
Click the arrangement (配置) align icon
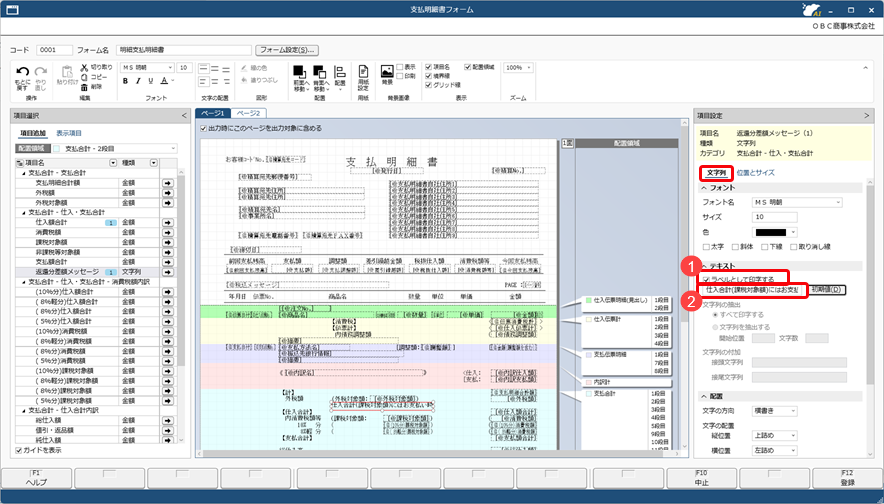340,72
